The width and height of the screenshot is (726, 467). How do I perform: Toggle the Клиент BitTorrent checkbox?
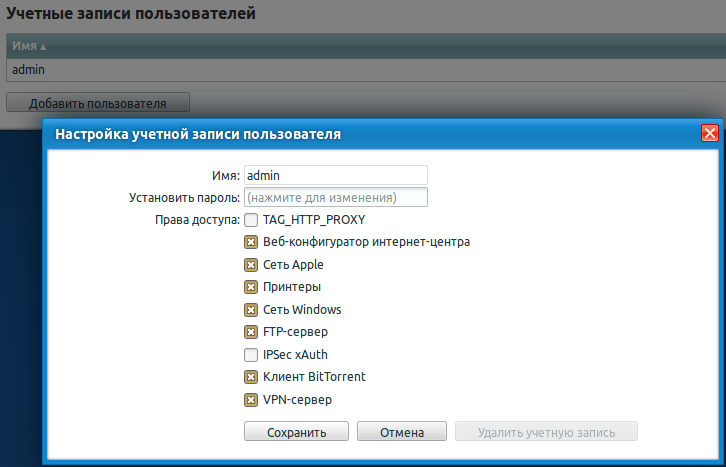(x=252, y=377)
